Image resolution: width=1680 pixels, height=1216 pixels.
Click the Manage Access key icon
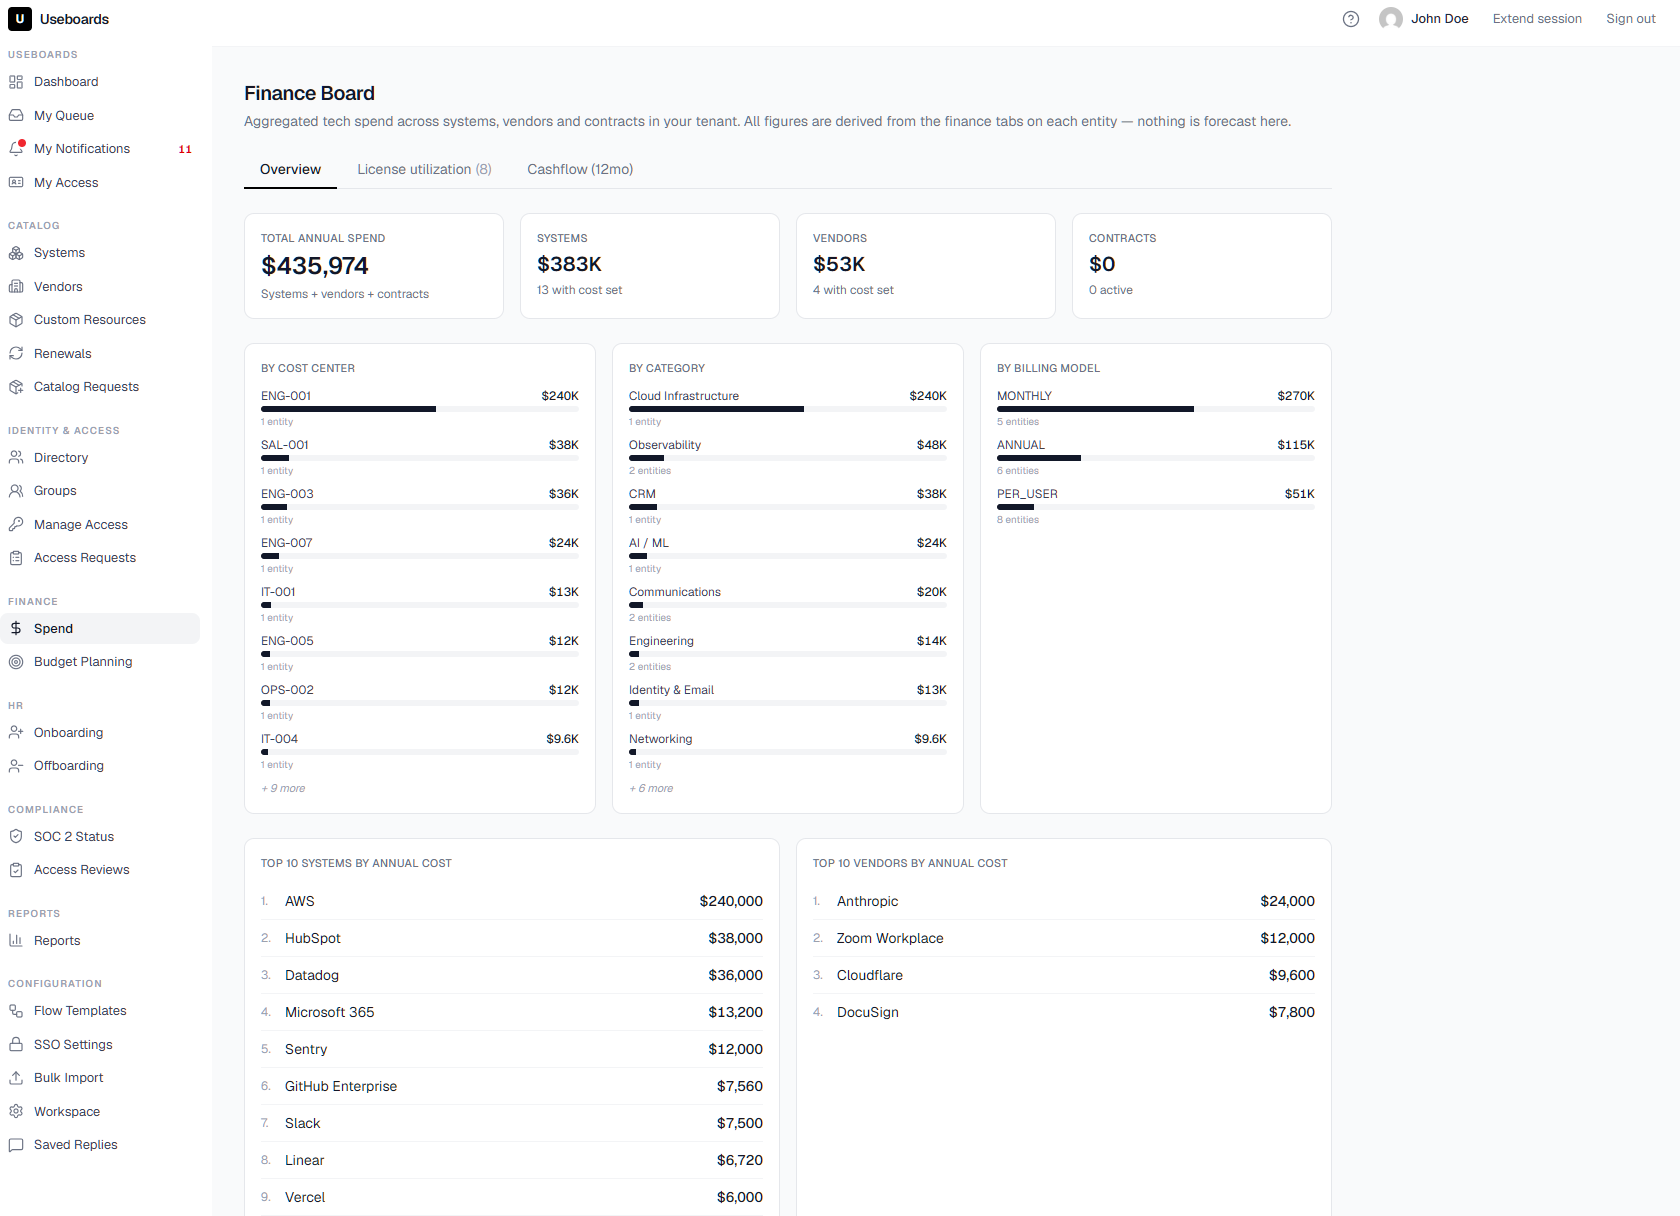pyautogui.click(x=16, y=525)
